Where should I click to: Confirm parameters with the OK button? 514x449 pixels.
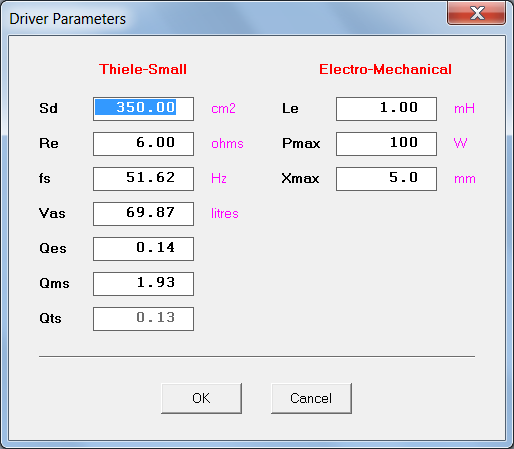click(201, 398)
